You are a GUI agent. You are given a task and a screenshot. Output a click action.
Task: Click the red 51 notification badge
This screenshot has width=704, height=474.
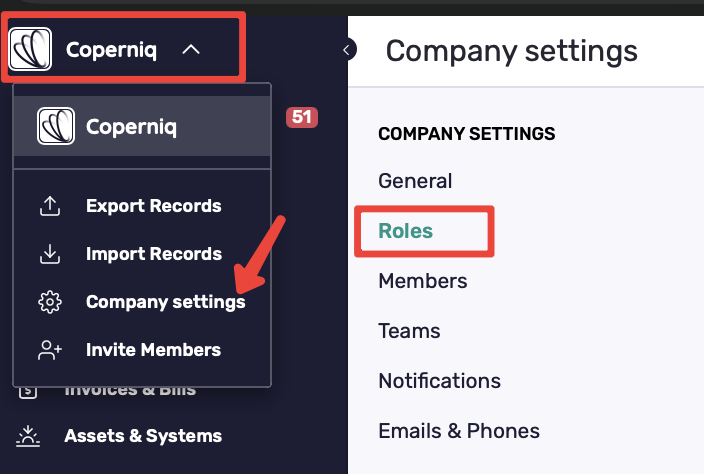[x=302, y=117]
